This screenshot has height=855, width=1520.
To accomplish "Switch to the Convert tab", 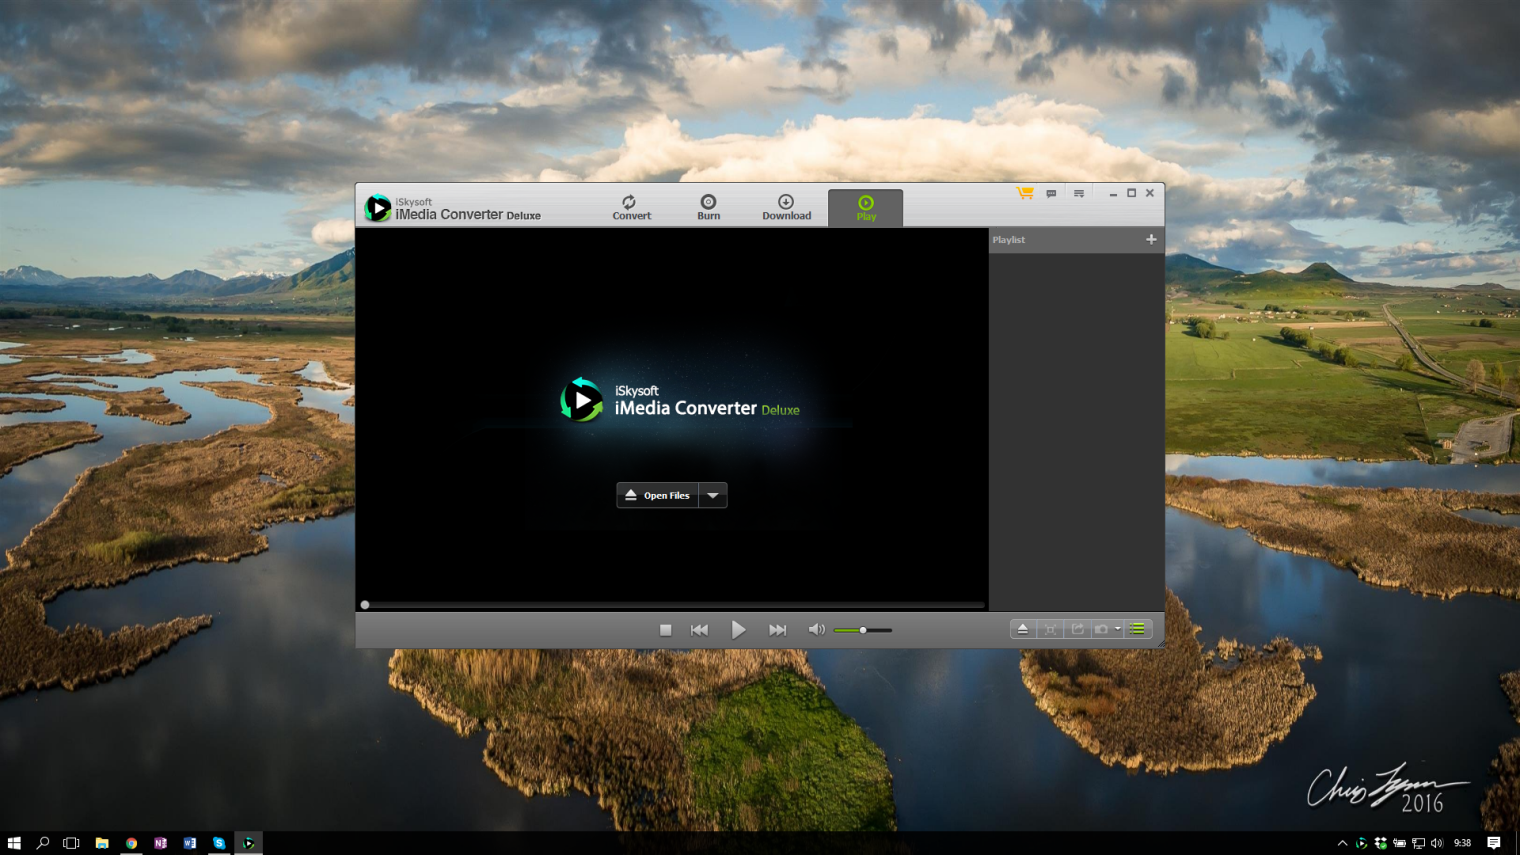I will [x=631, y=207].
